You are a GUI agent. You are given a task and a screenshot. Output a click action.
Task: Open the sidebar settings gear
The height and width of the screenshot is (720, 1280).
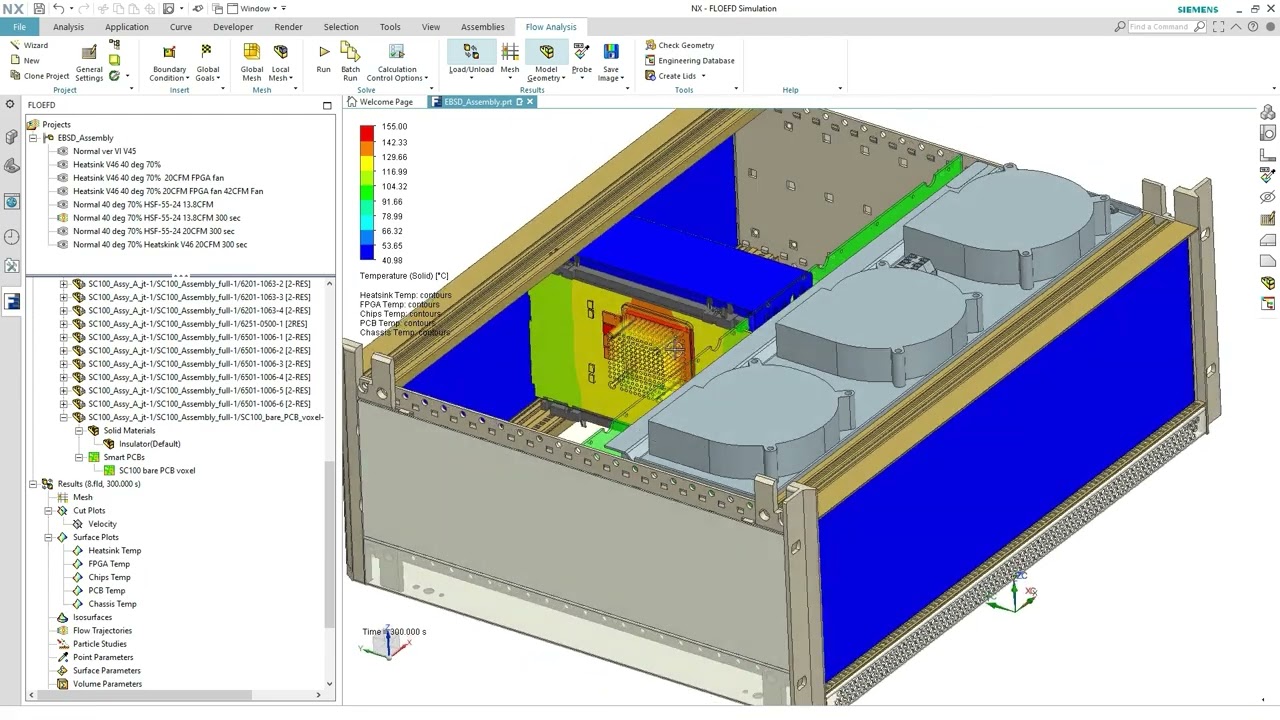pyautogui.click(x=10, y=105)
